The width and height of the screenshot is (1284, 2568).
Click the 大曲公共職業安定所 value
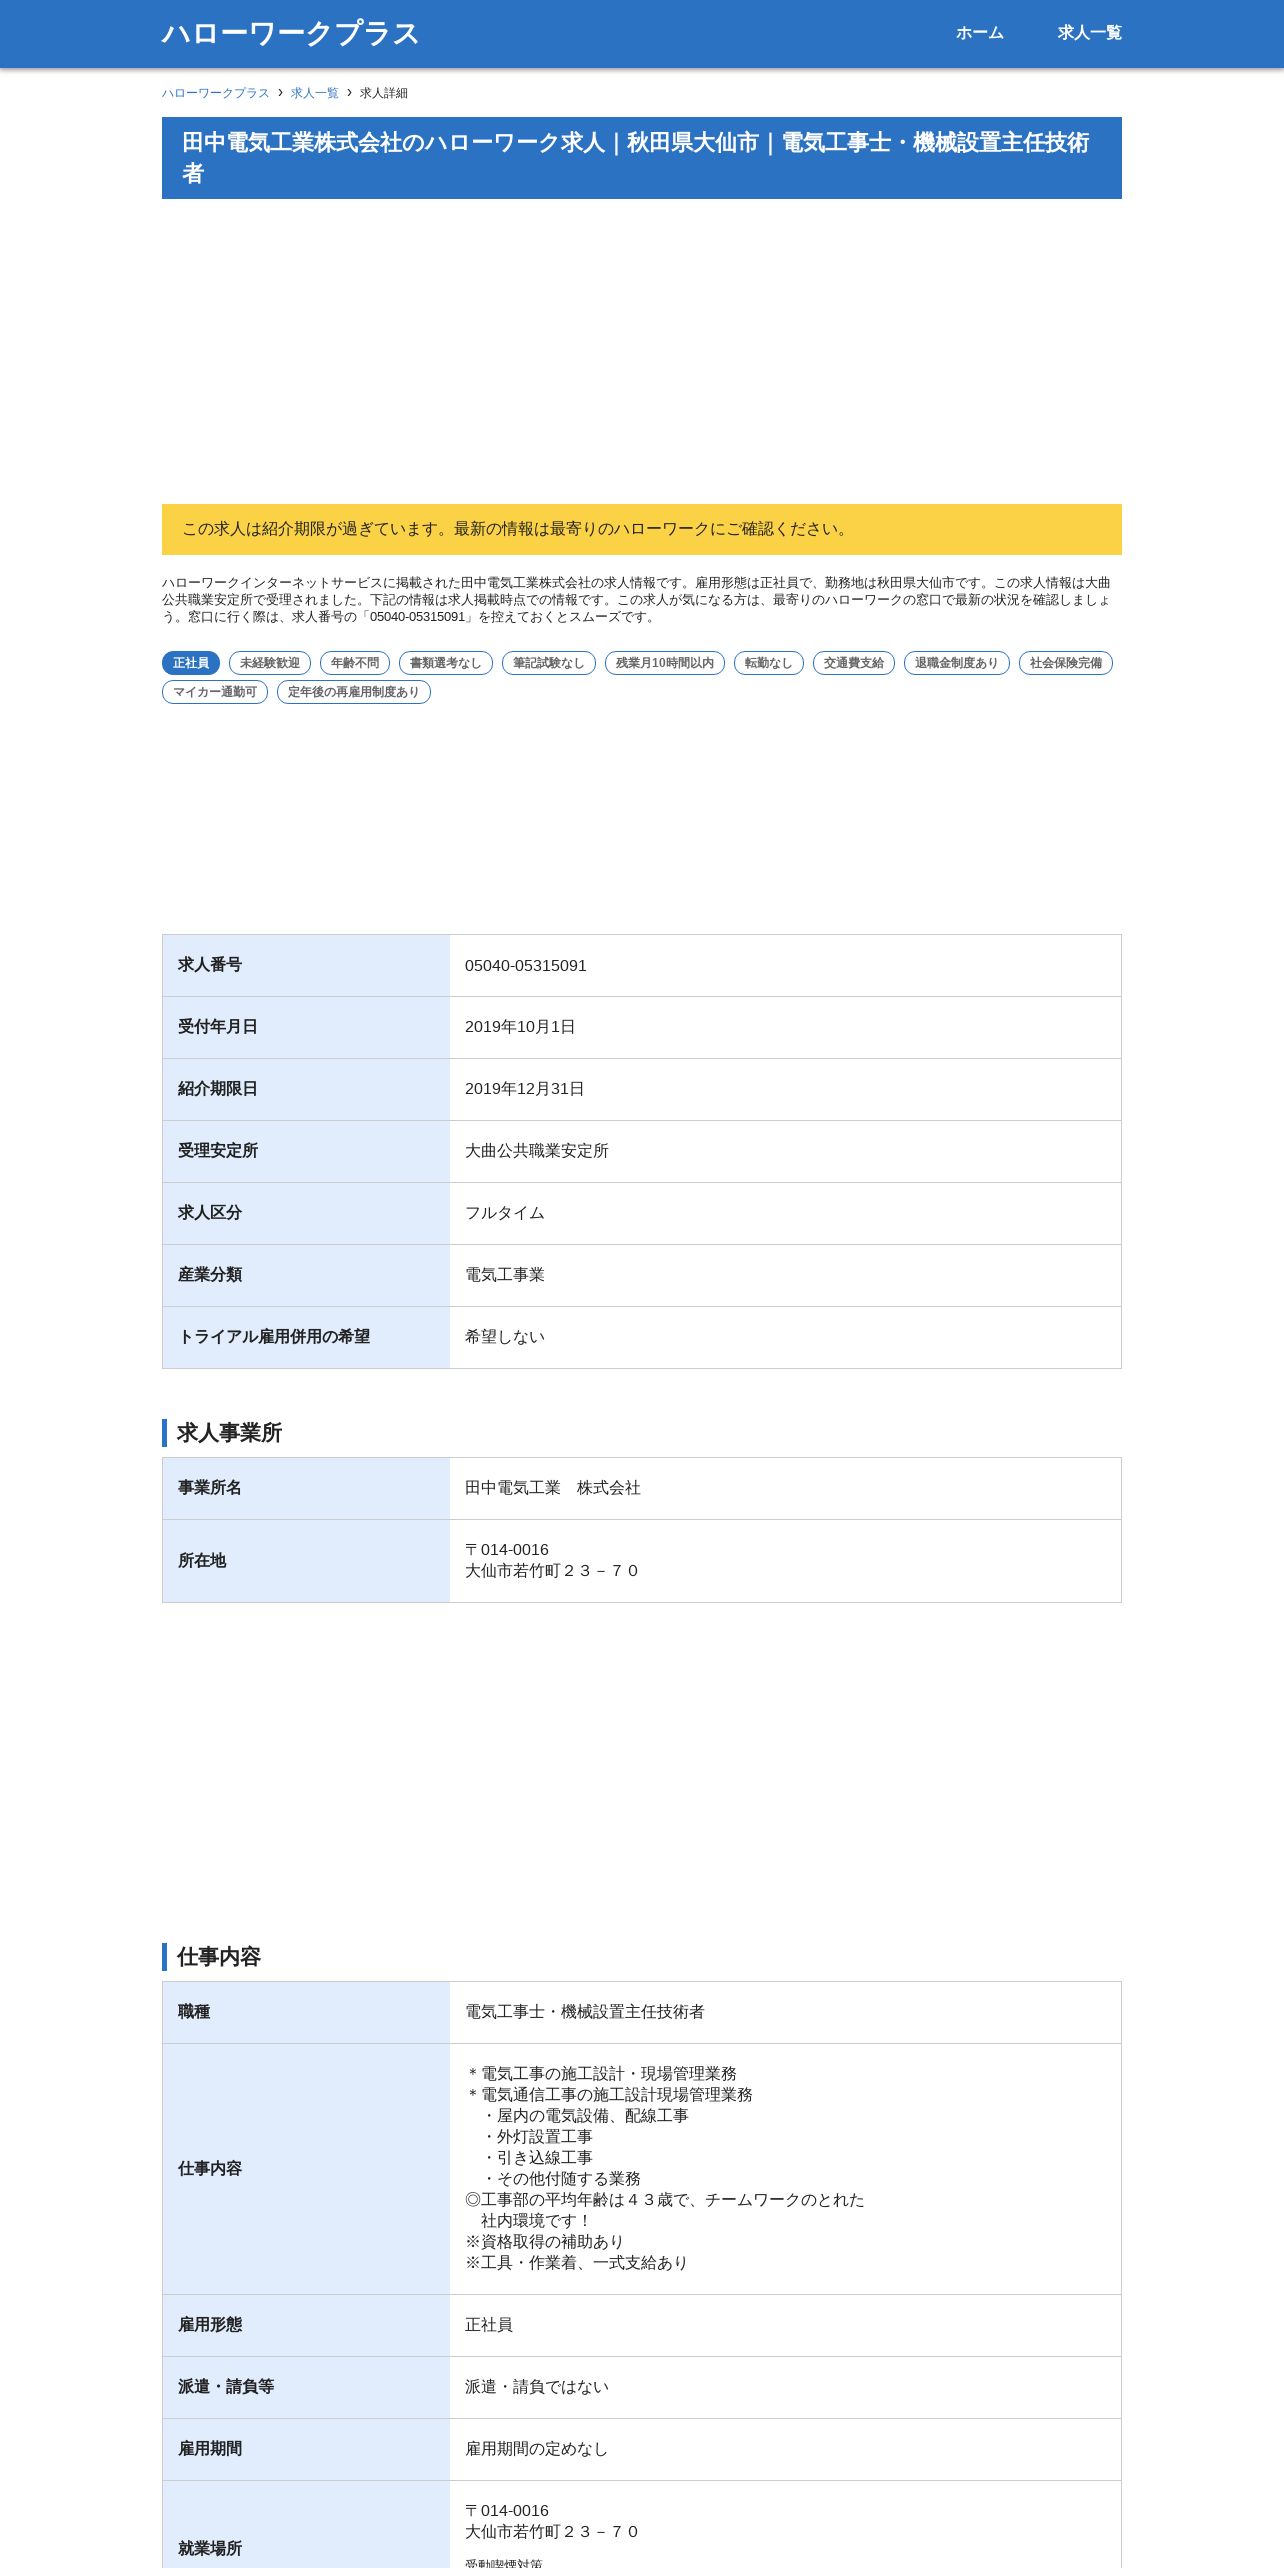537,1151
